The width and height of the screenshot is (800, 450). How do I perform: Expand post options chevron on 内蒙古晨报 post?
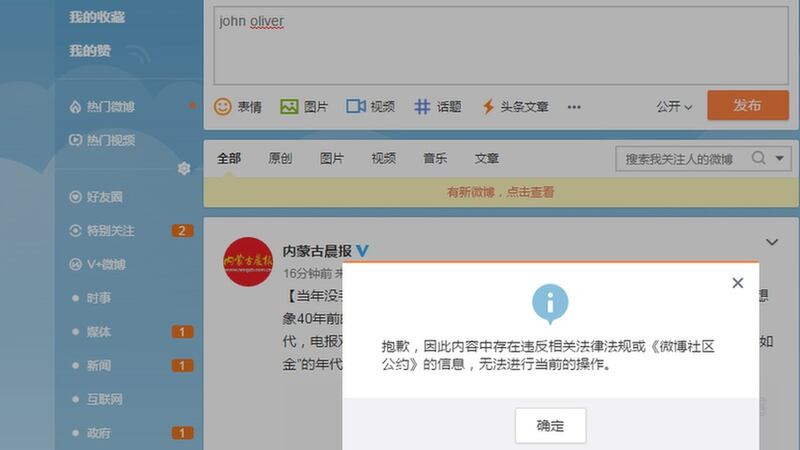[772, 242]
